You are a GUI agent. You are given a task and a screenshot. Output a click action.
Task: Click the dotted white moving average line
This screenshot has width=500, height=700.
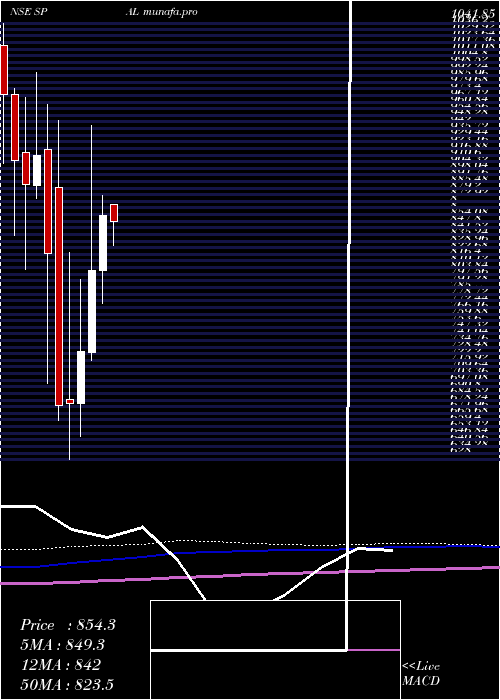(250, 544)
